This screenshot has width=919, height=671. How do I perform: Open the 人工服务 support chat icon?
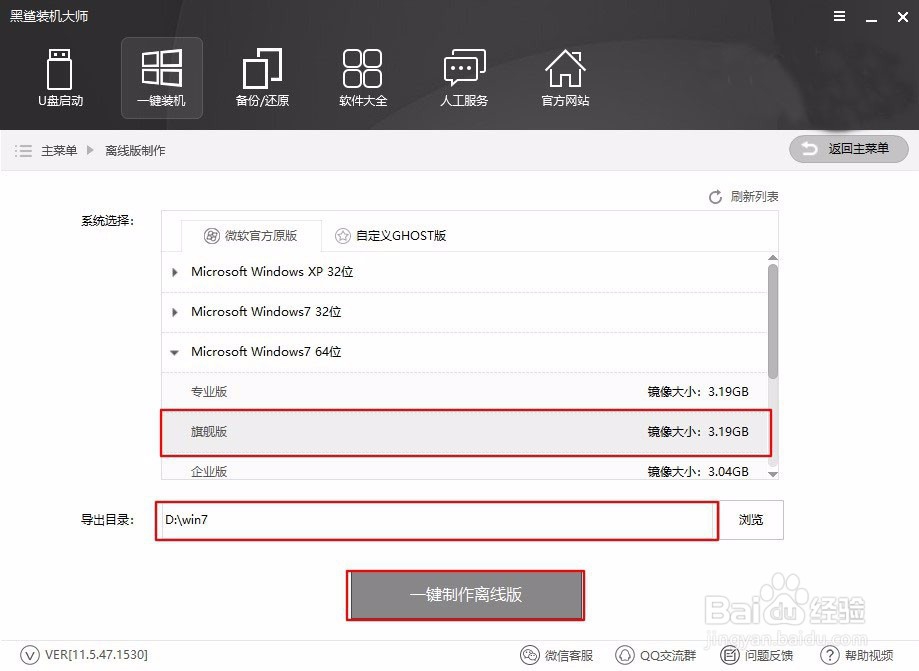point(464,78)
